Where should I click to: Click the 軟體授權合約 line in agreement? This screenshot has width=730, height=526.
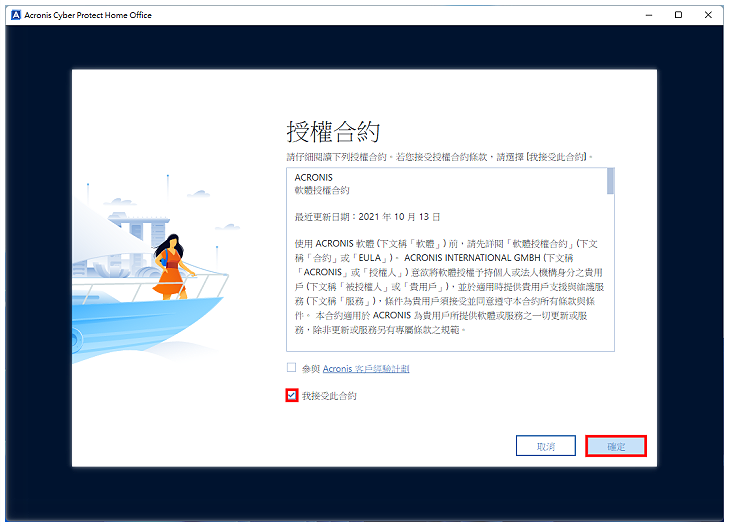tap(322, 190)
